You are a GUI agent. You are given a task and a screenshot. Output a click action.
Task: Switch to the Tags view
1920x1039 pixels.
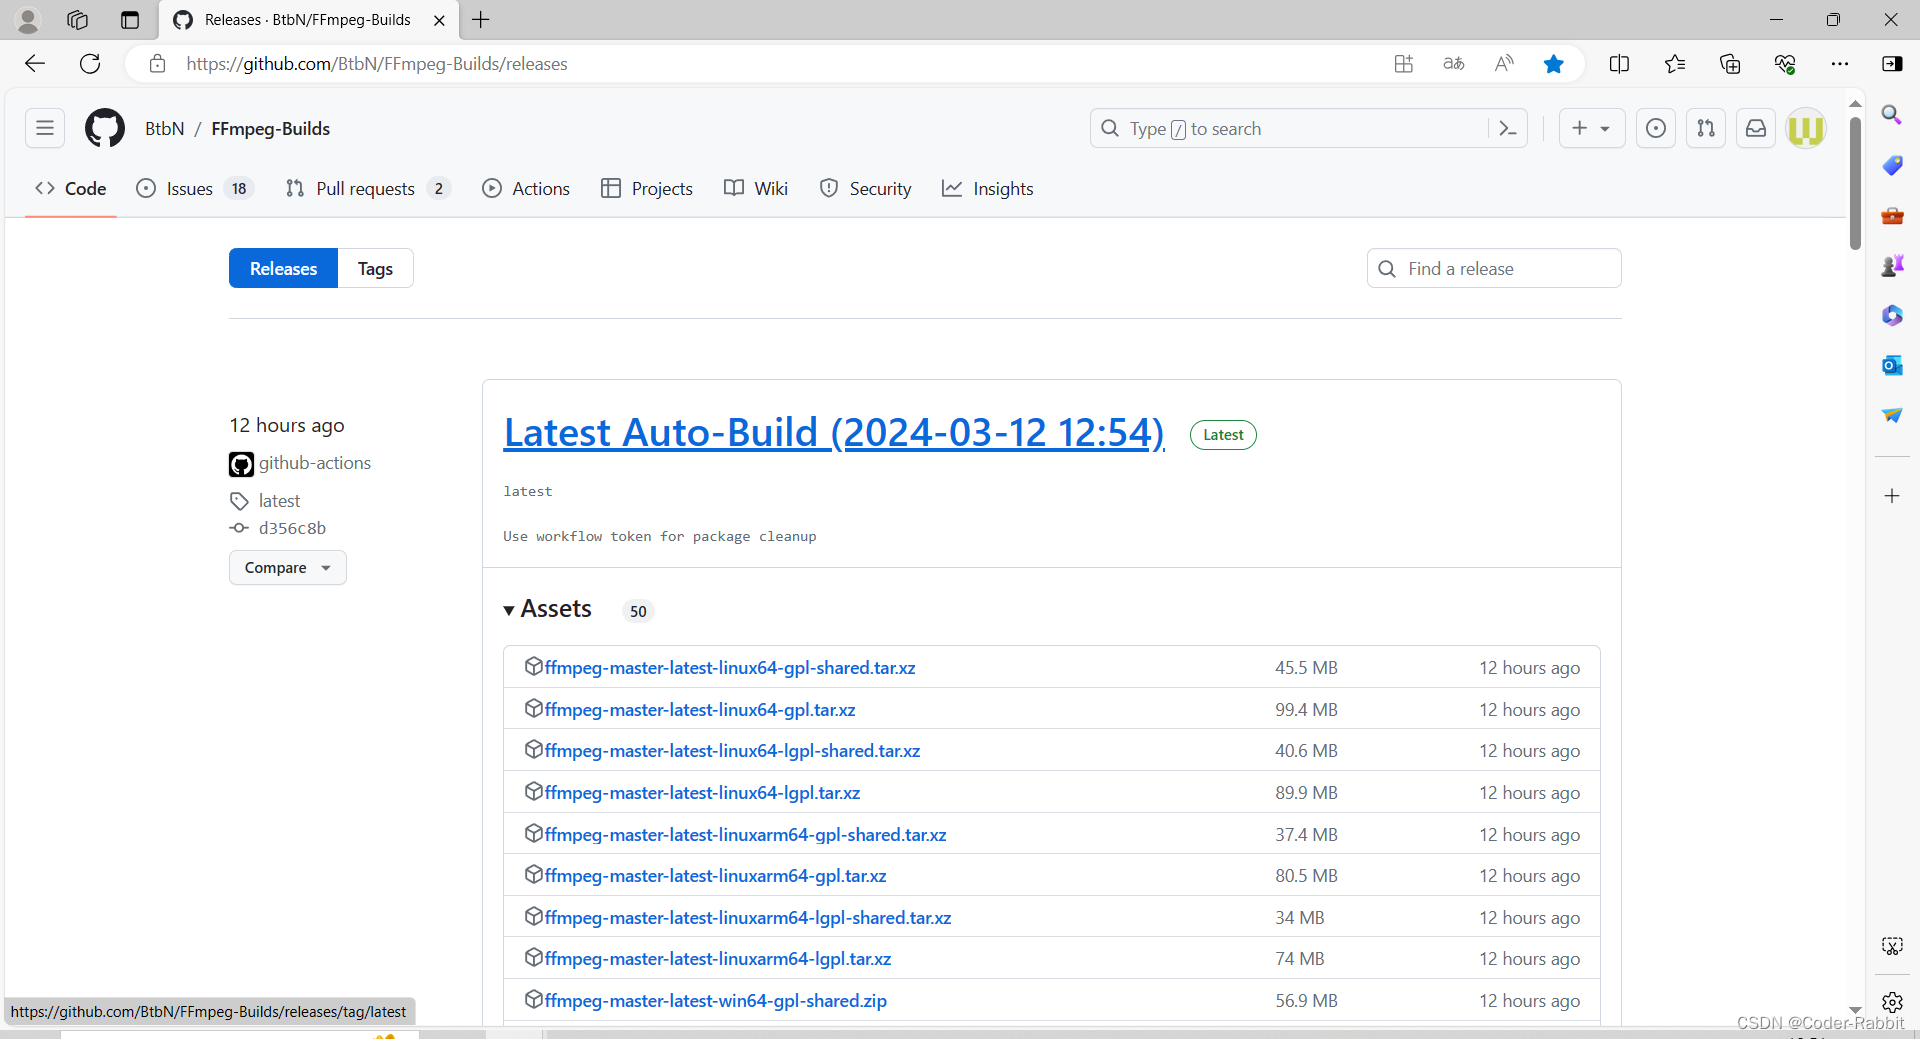[x=375, y=268]
